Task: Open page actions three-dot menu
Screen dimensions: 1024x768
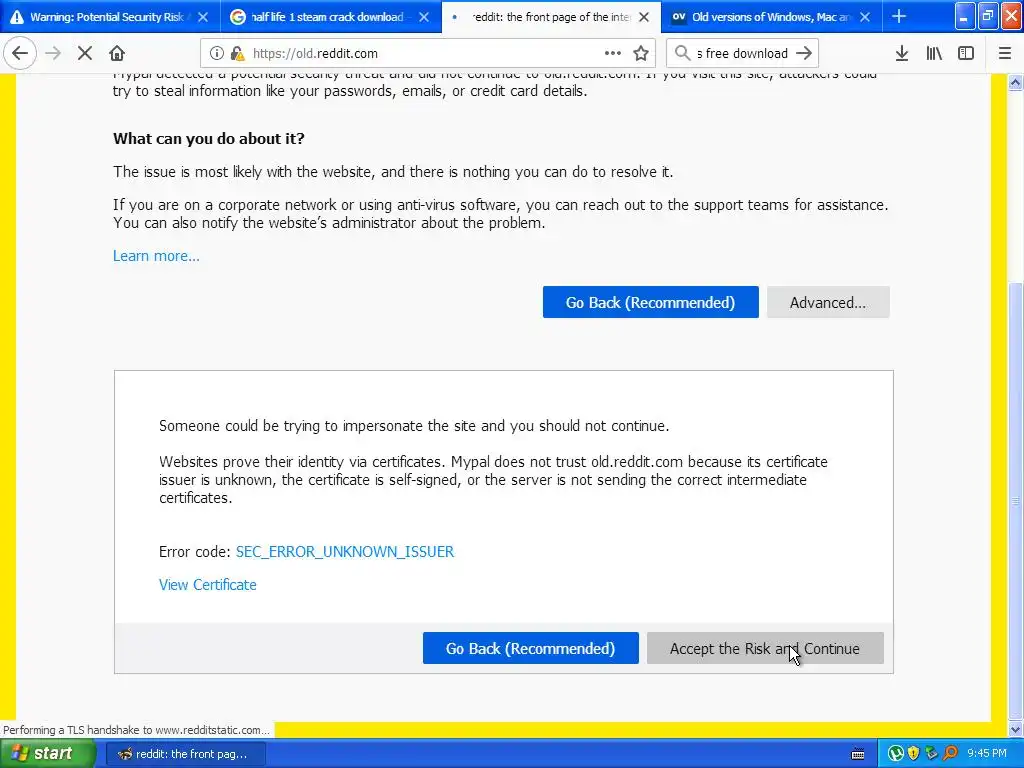Action: point(613,54)
